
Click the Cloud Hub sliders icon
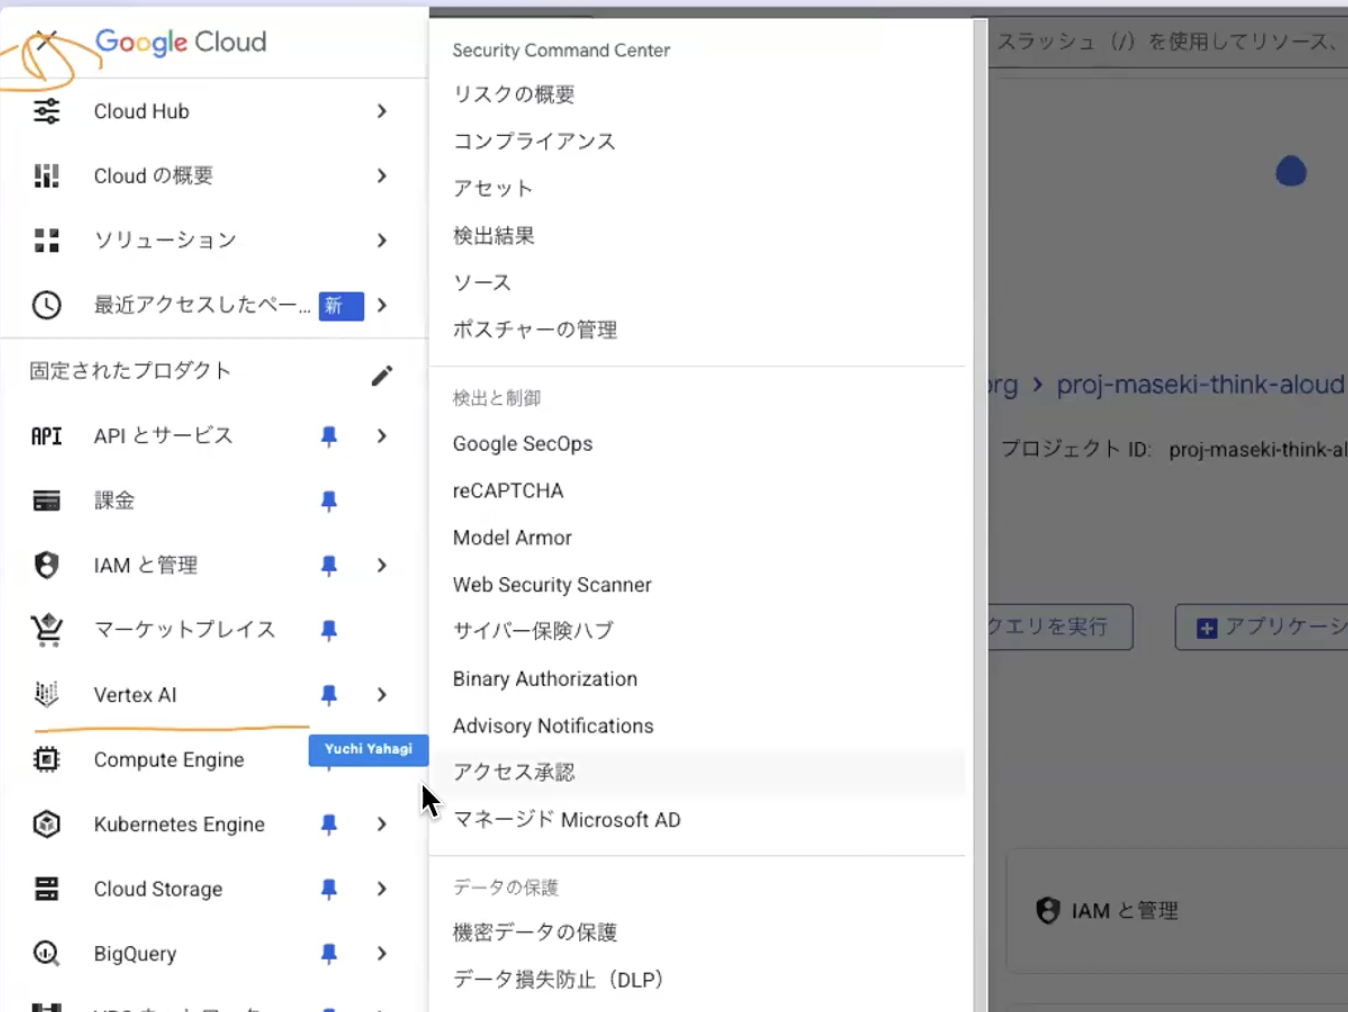tap(46, 111)
